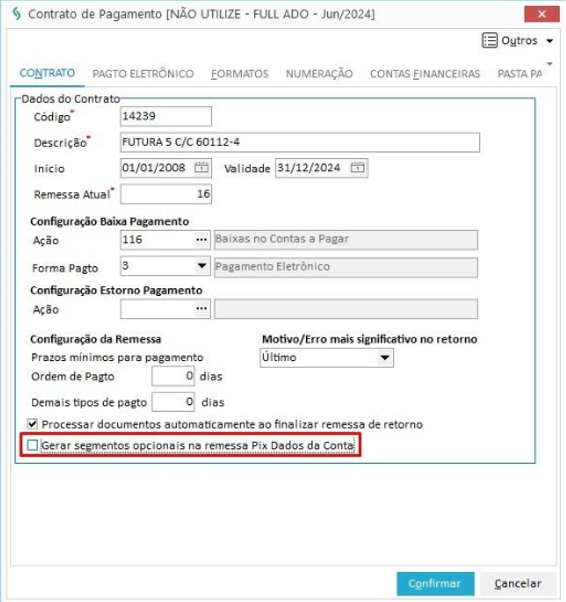Open the Motivo/Erro Último dropdown
This screenshot has width=566, height=602.
(384, 358)
